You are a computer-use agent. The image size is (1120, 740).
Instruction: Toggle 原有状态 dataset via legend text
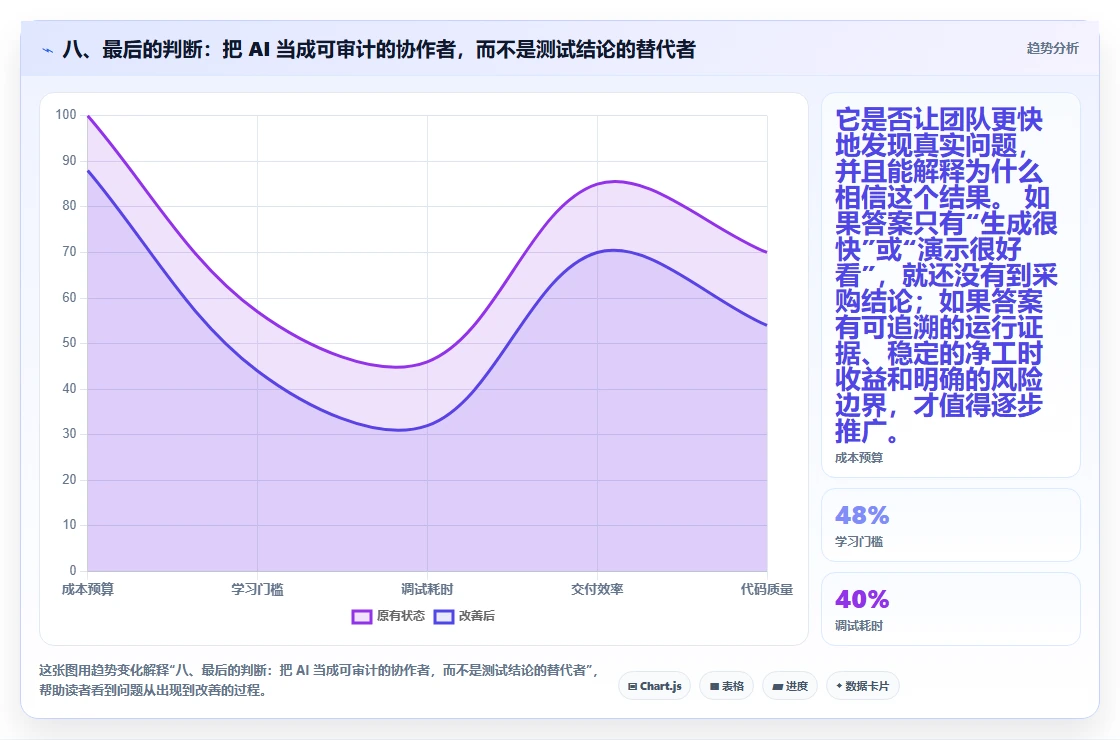[x=401, y=616]
